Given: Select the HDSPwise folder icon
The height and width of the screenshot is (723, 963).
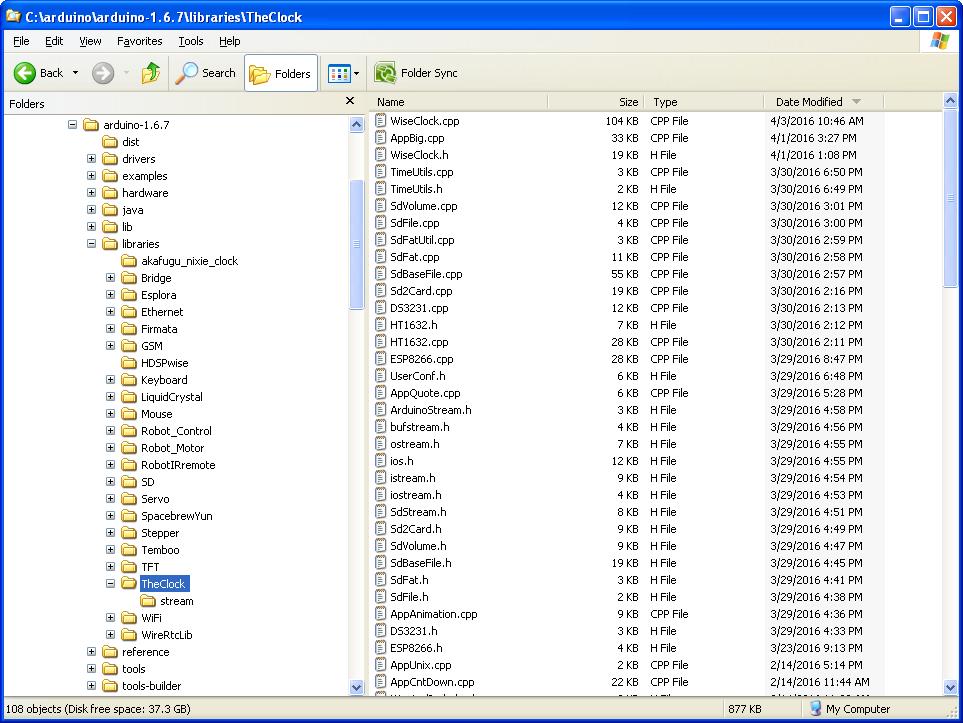Looking at the screenshot, I should click(129, 363).
